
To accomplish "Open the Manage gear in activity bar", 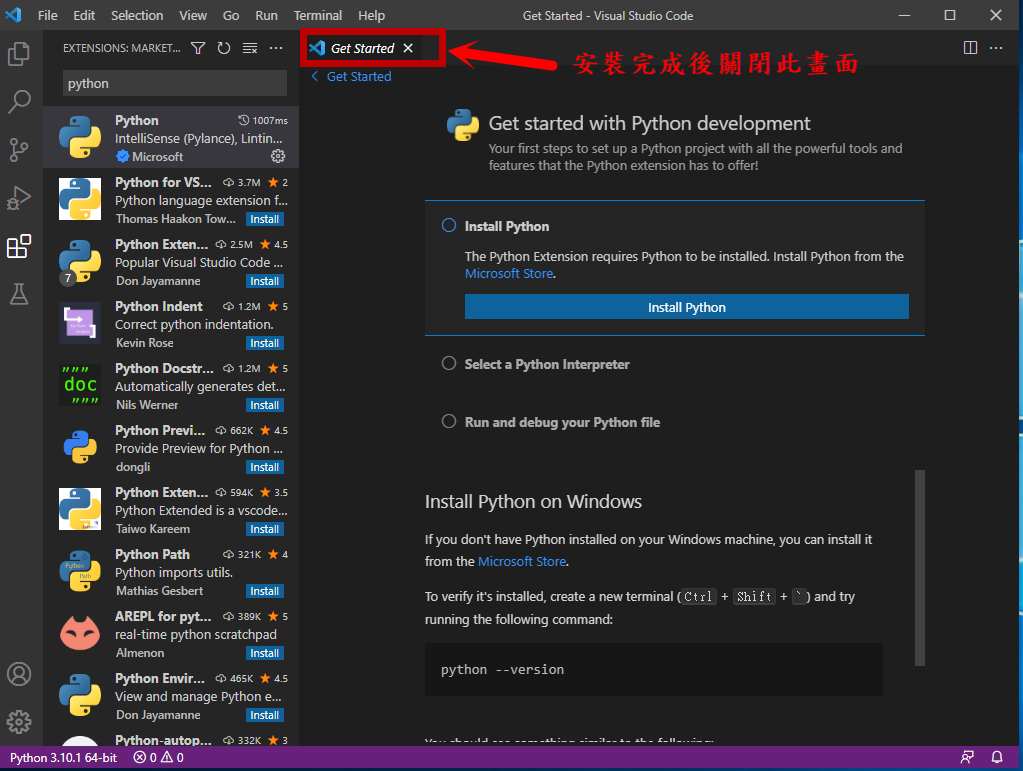I will click(19, 722).
